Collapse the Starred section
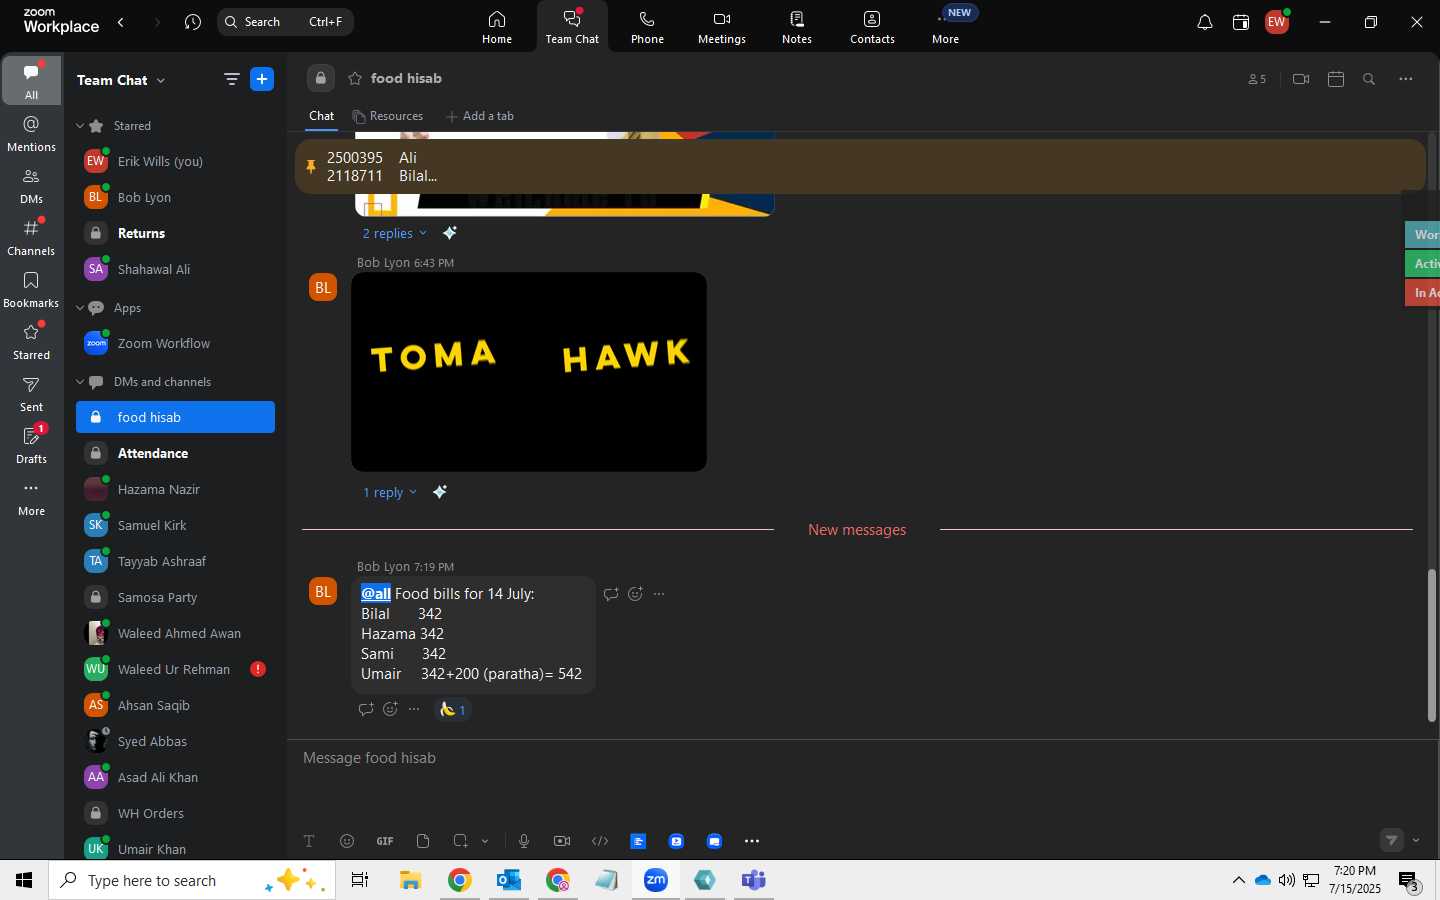This screenshot has height=900, width=1440. pyautogui.click(x=80, y=126)
